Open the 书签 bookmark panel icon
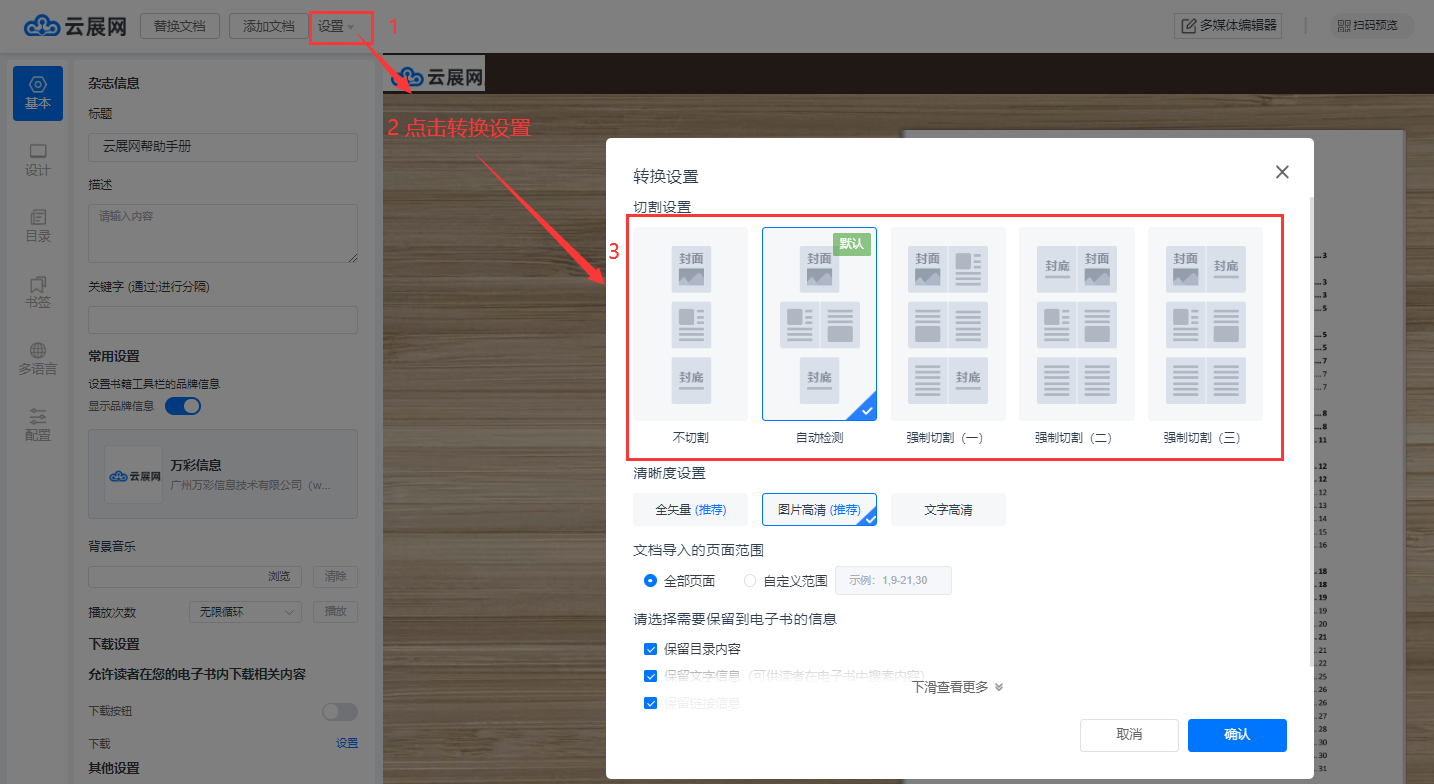The height and width of the screenshot is (784, 1434). (x=38, y=292)
